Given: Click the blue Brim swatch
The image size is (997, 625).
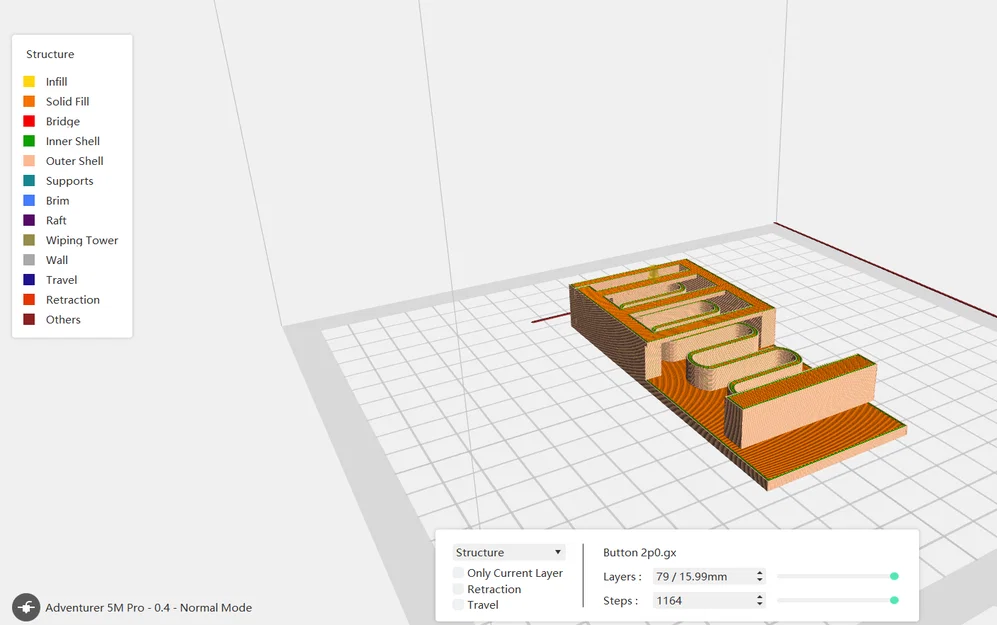Looking at the screenshot, I should (29, 200).
